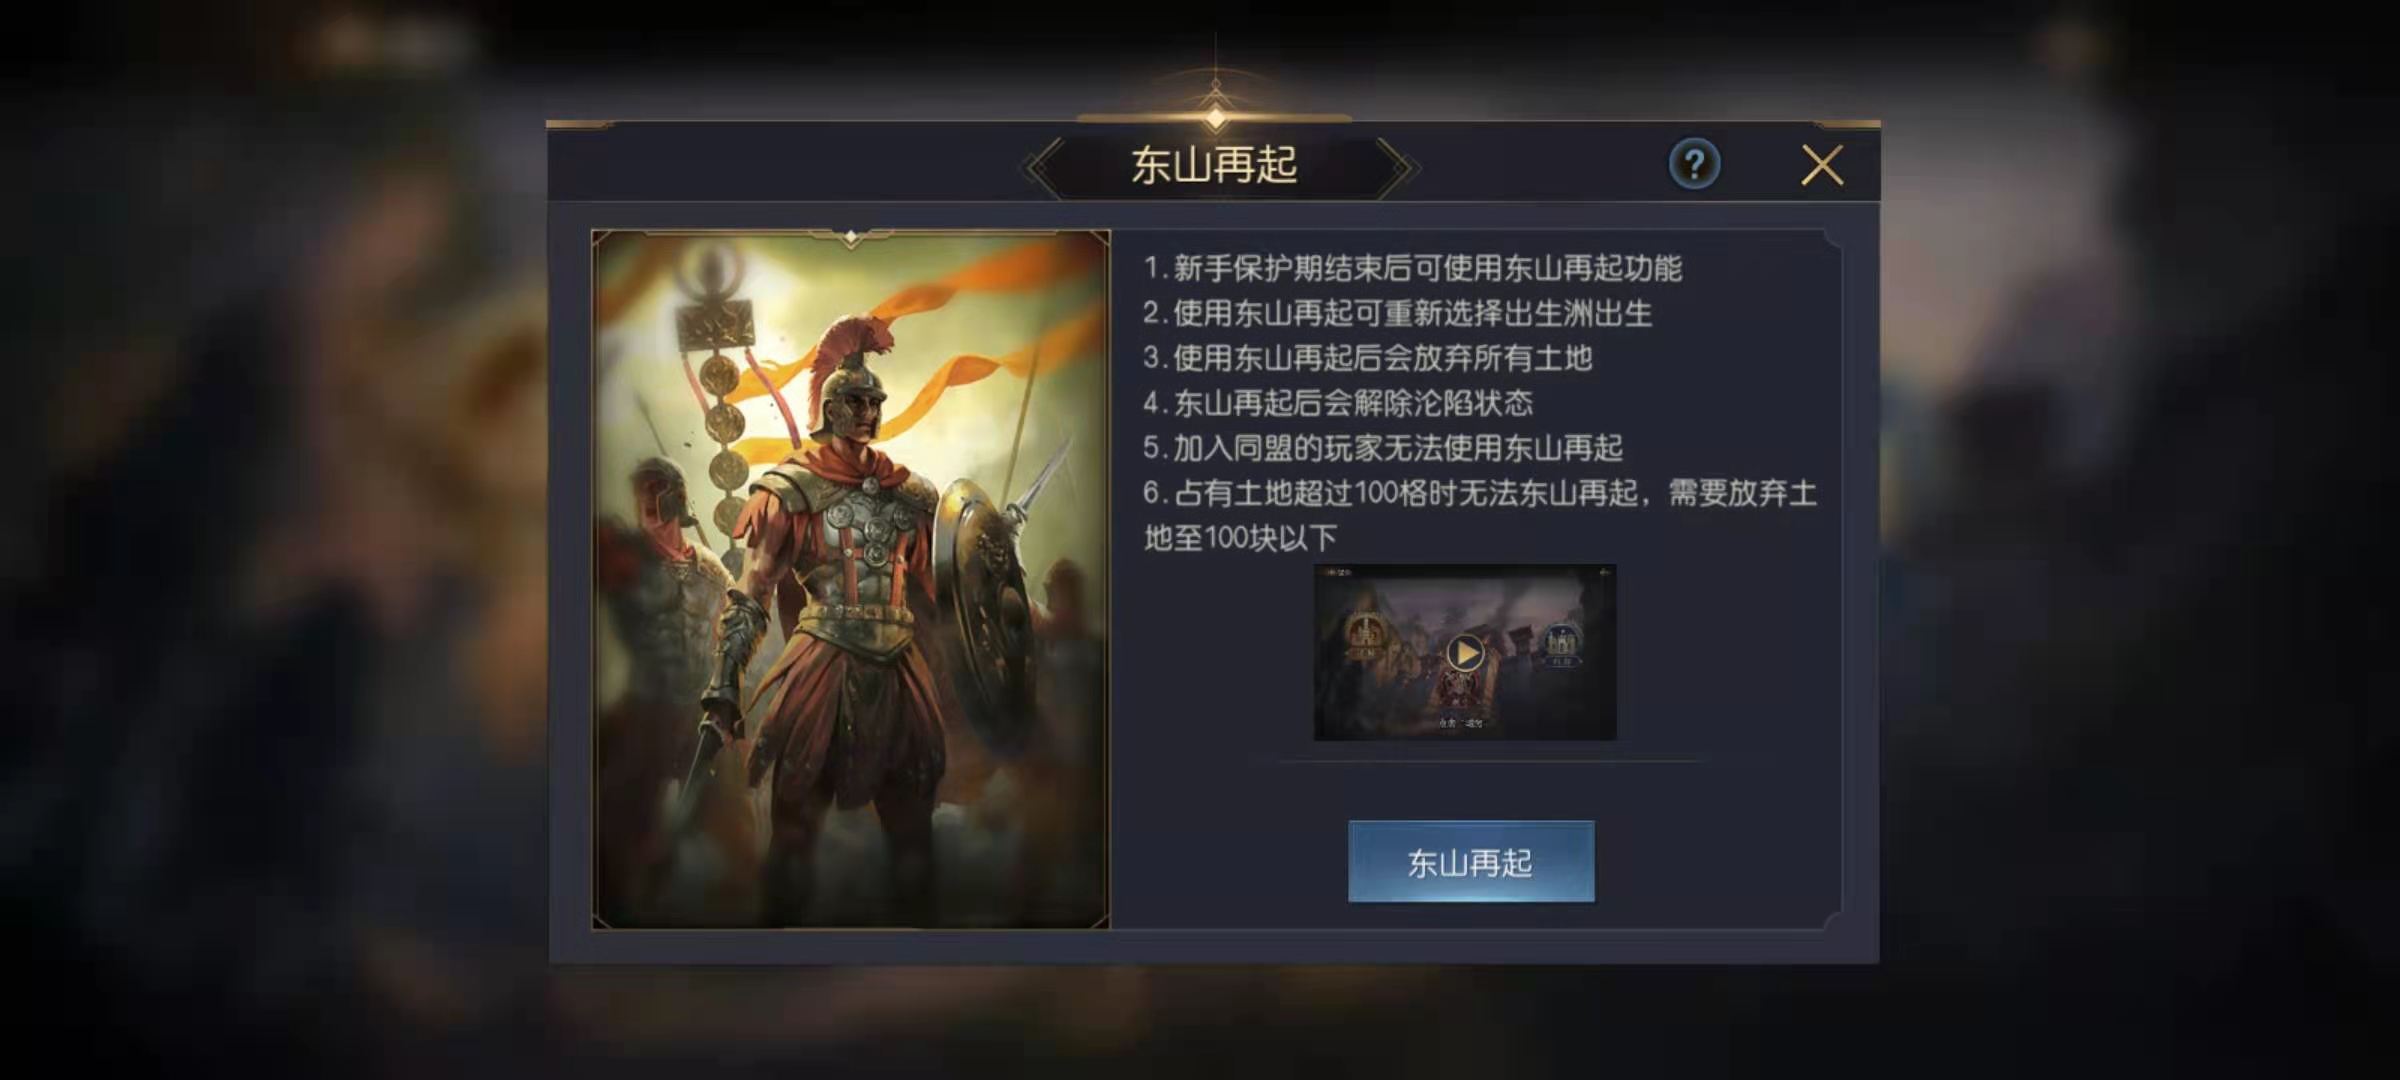Click the 东山再起 title banner
The image size is (2400, 1080).
pos(1214,165)
